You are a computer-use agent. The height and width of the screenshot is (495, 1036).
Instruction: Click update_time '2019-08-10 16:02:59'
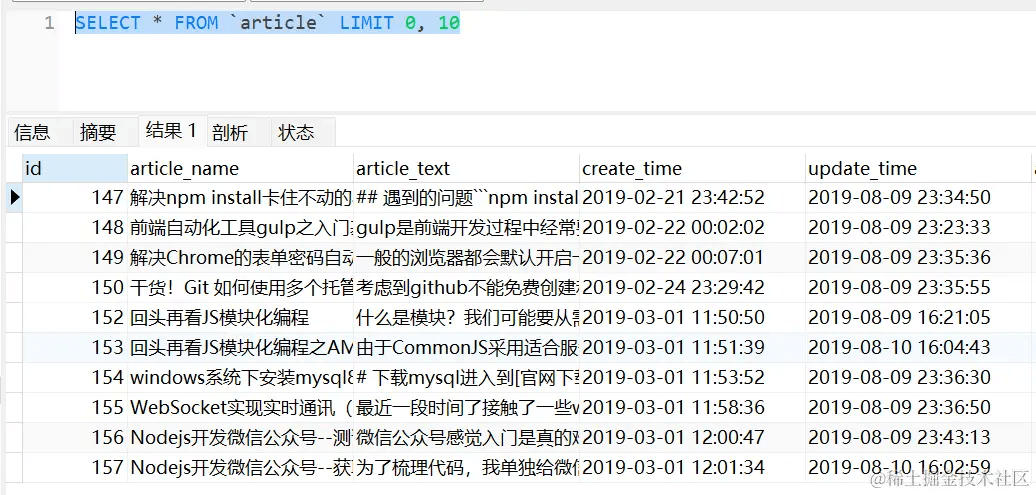coord(918,467)
